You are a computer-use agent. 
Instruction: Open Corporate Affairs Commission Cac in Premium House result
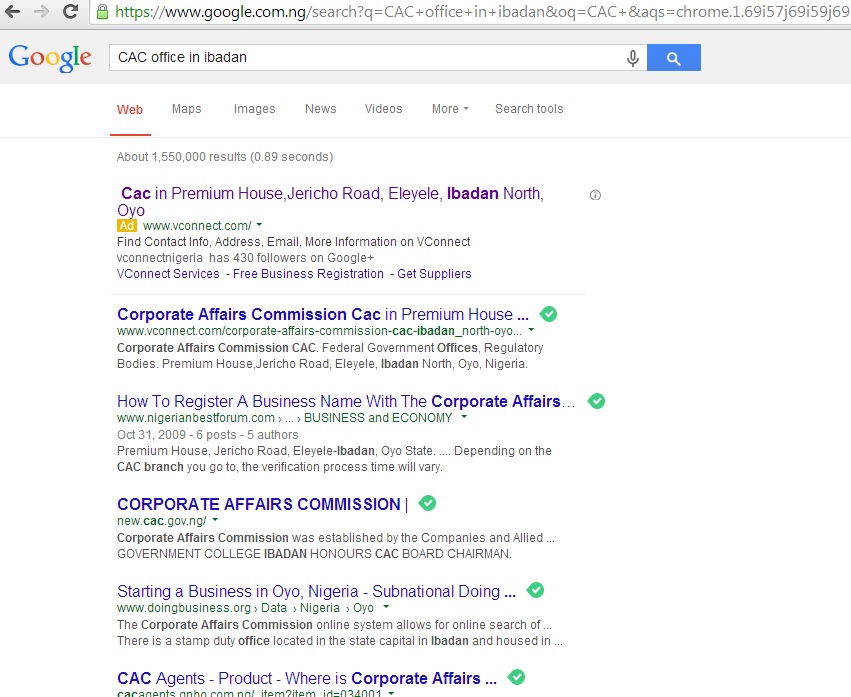[x=323, y=314]
